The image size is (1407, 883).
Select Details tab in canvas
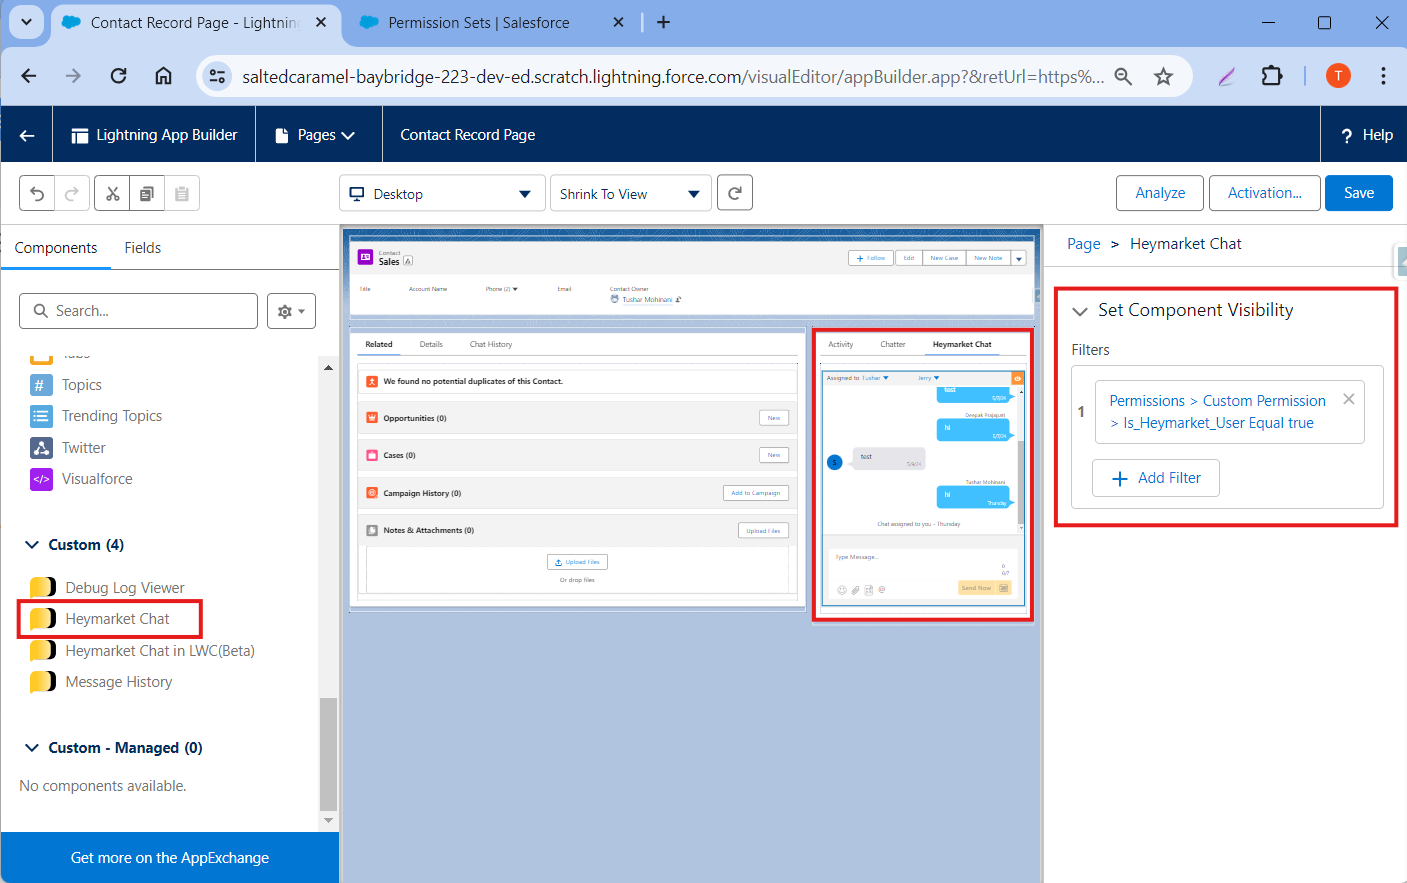point(431,344)
